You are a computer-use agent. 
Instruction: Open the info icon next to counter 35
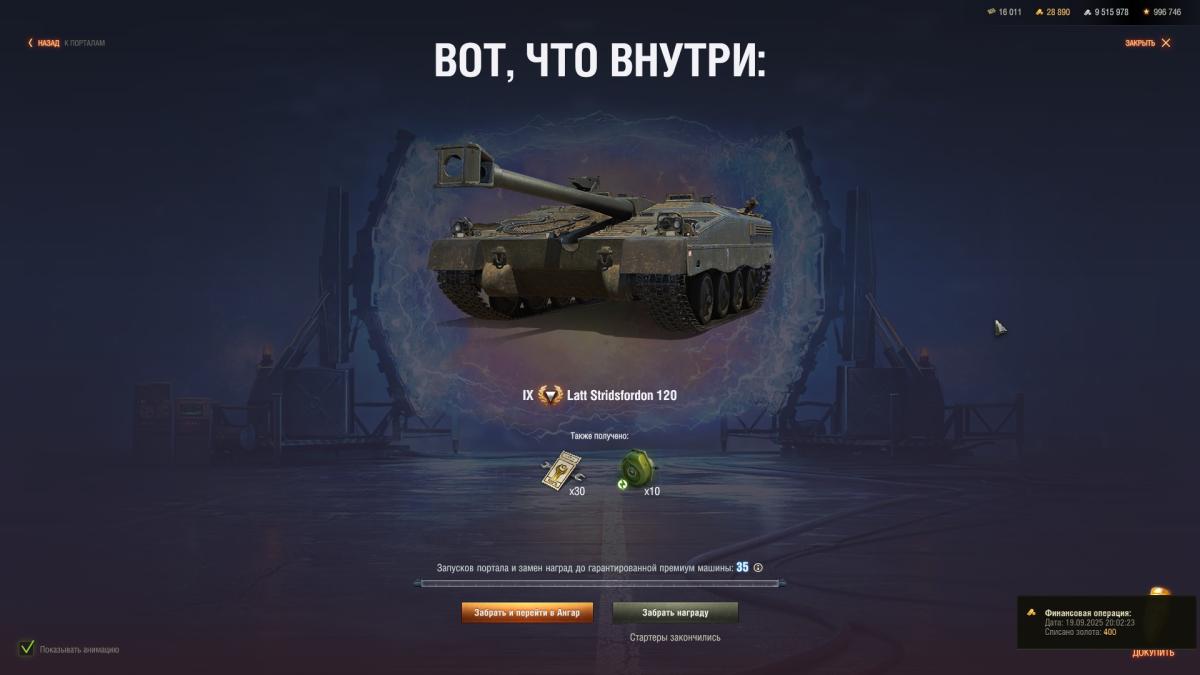(758, 568)
